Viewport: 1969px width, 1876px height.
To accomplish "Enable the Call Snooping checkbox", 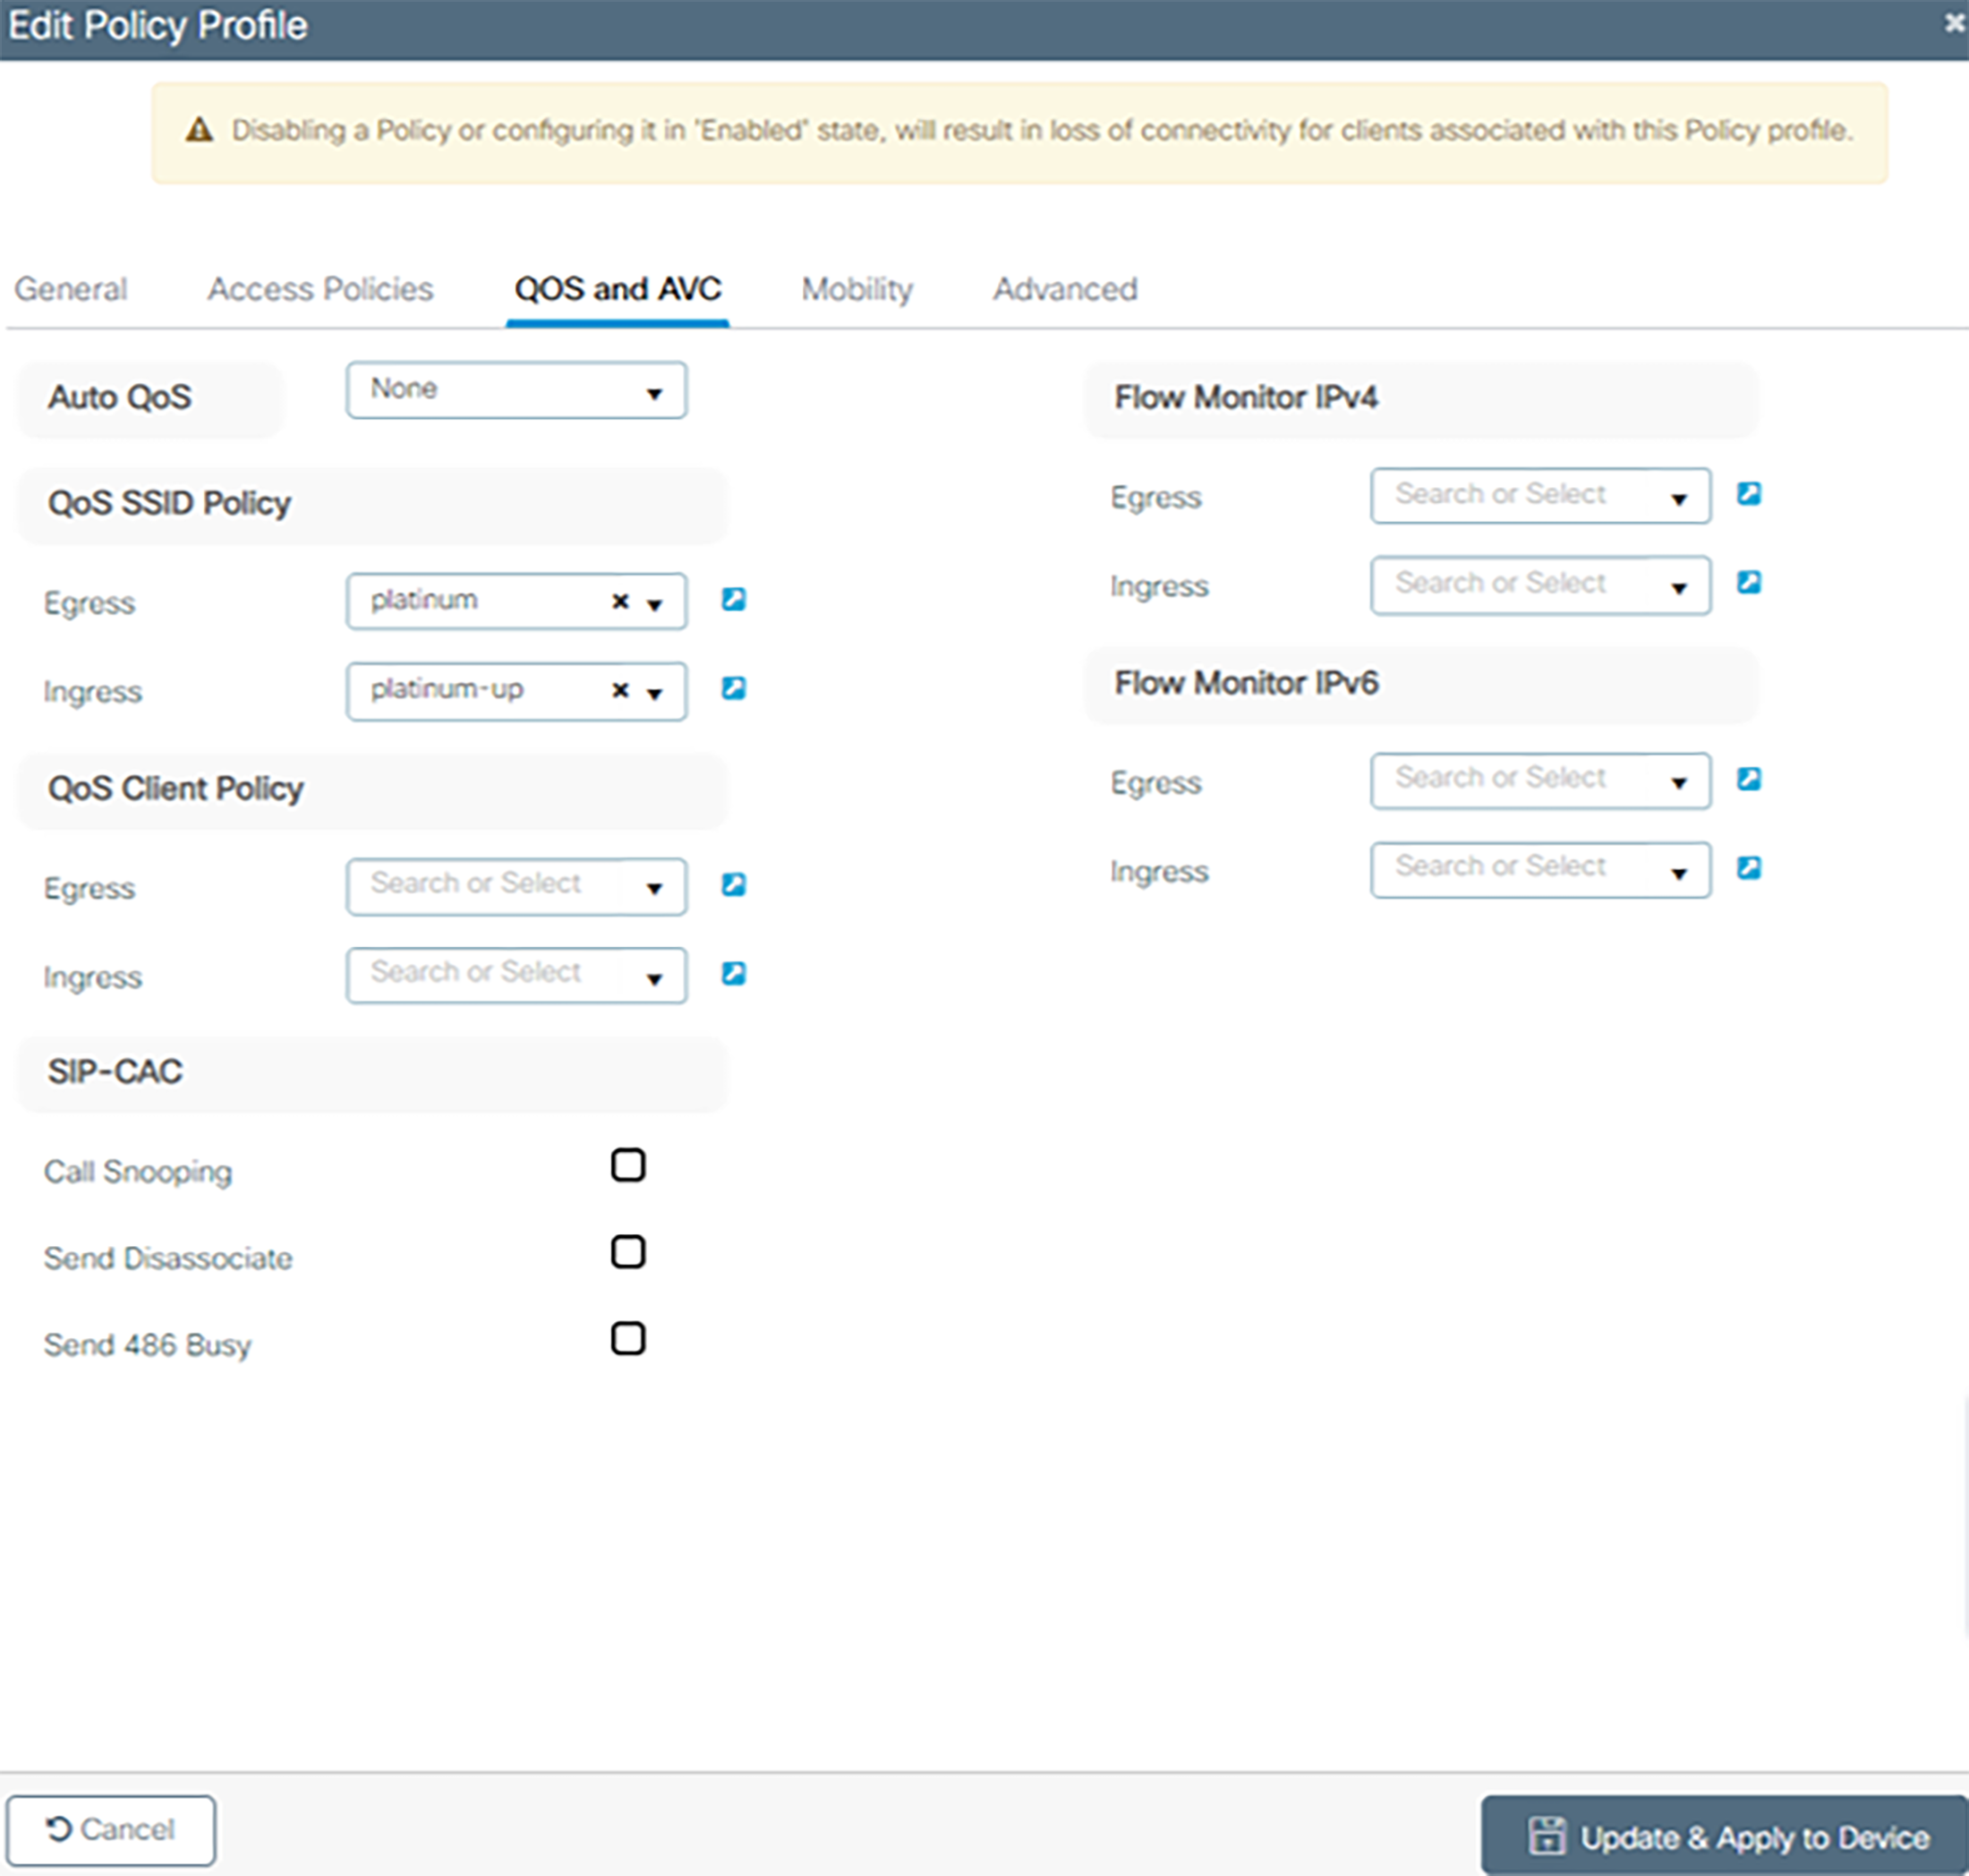I will [628, 1165].
